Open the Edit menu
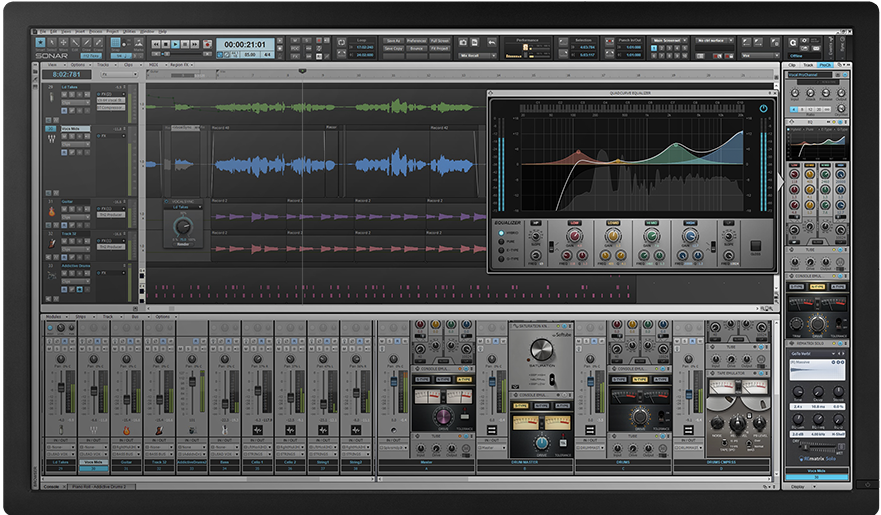The height and width of the screenshot is (515, 881). tap(52, 32)
